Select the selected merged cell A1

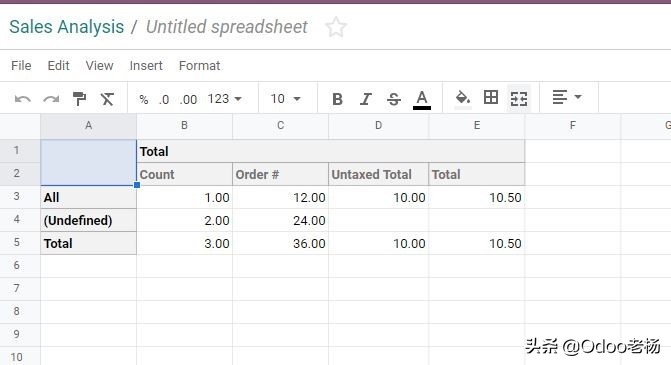89,163
